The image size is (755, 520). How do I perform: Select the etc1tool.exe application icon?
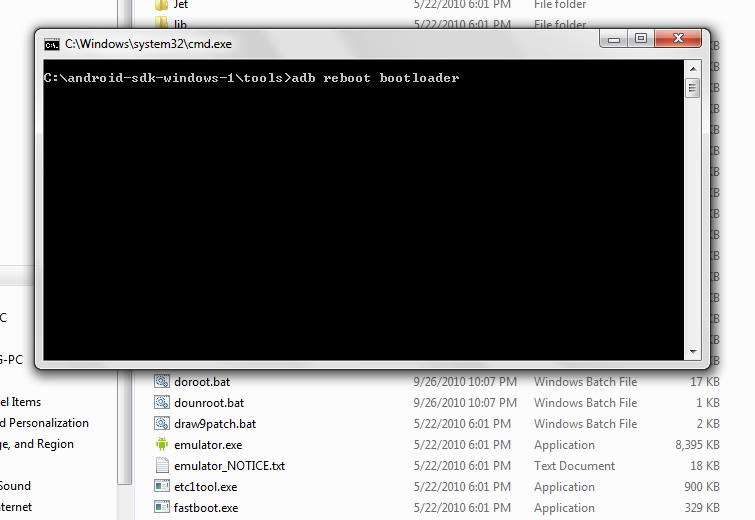[x=162, y=486]
